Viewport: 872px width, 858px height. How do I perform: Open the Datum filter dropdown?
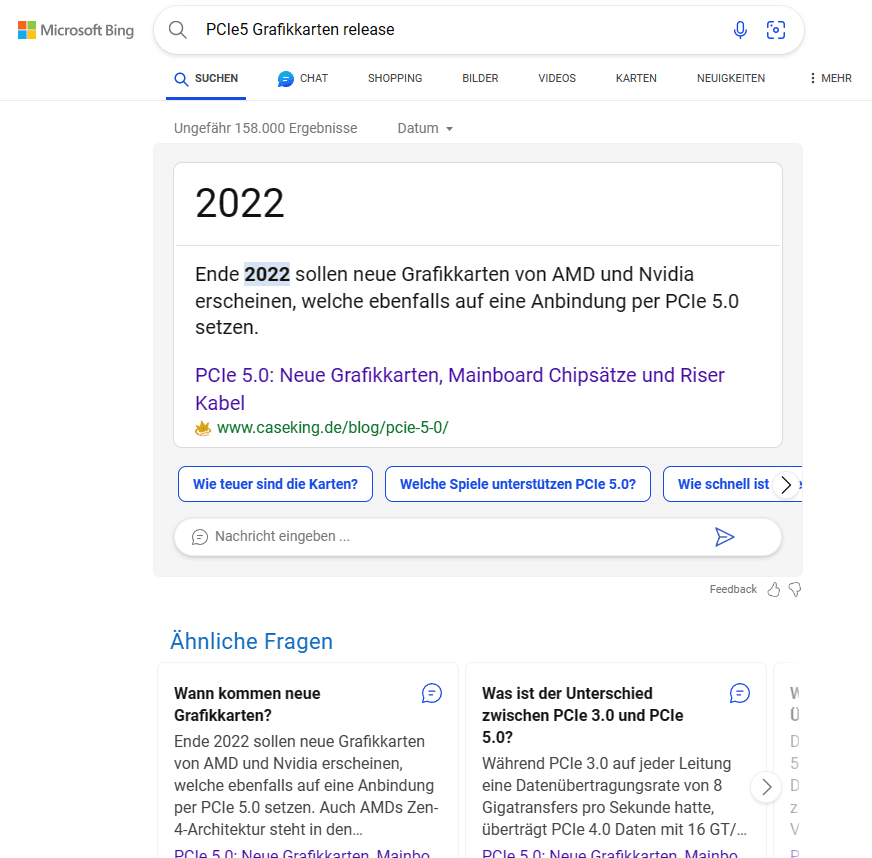tap(425, 128)
